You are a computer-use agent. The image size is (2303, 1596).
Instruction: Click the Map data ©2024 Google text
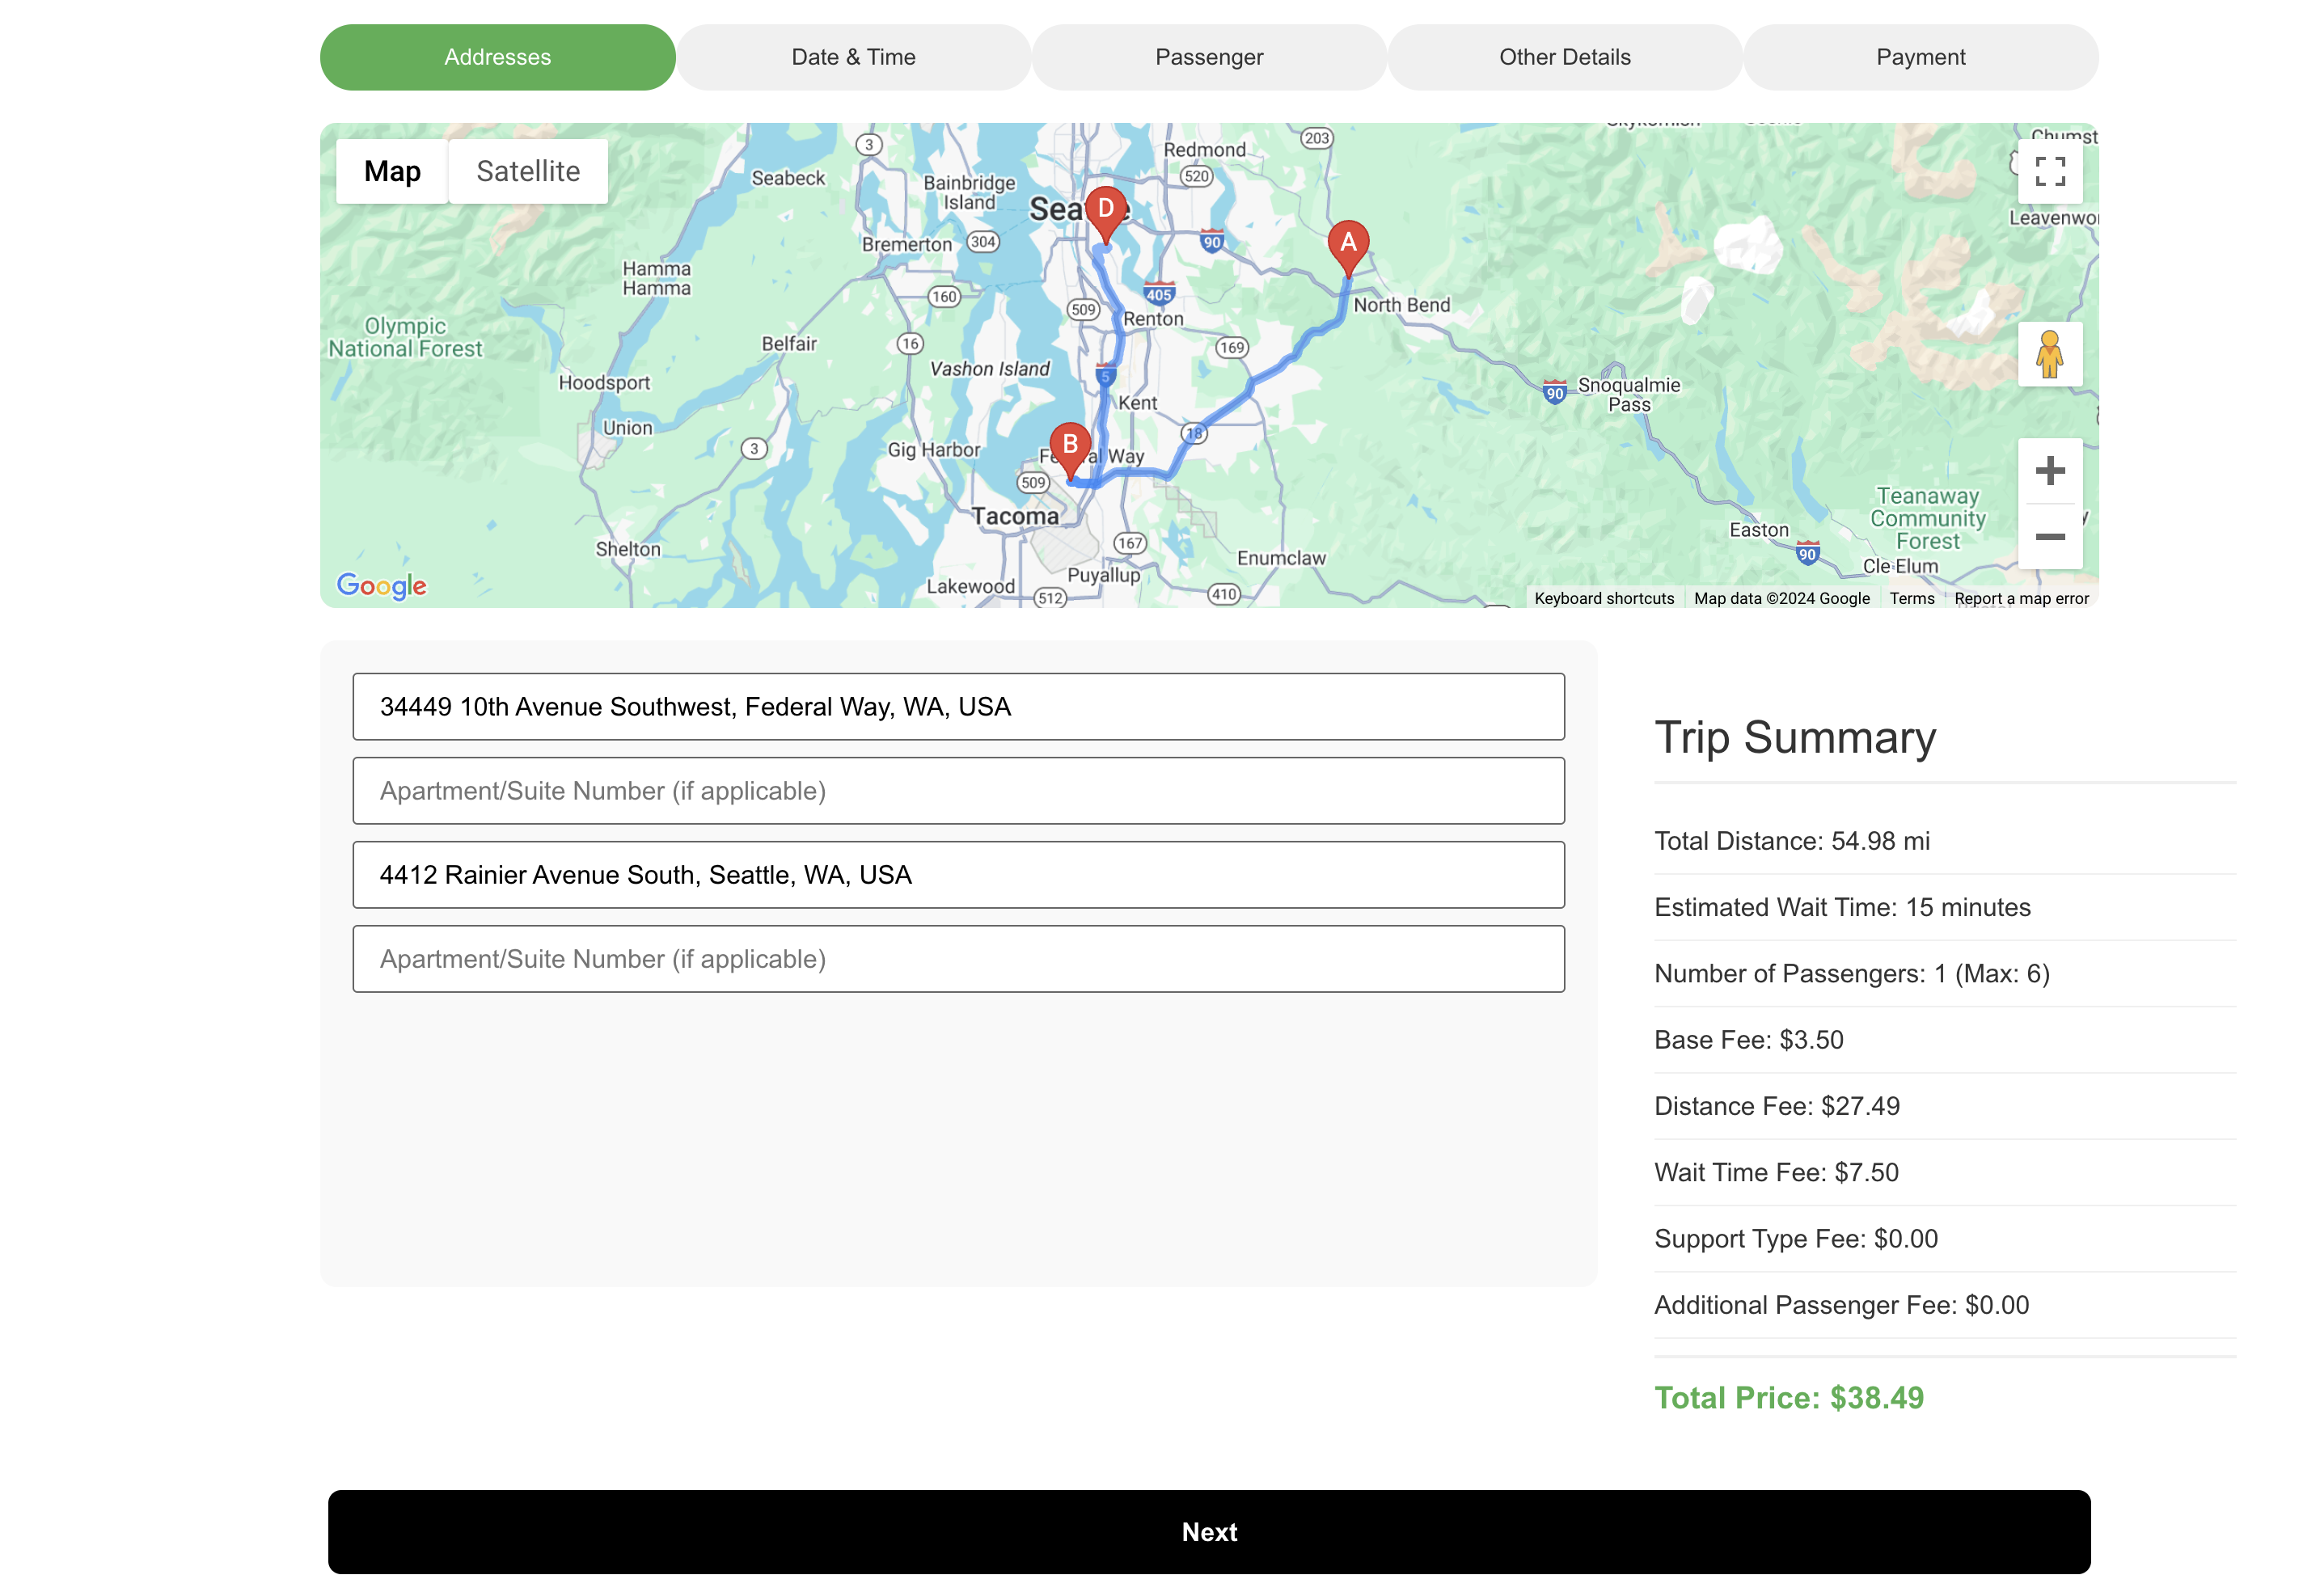[x=1781, y=598]
